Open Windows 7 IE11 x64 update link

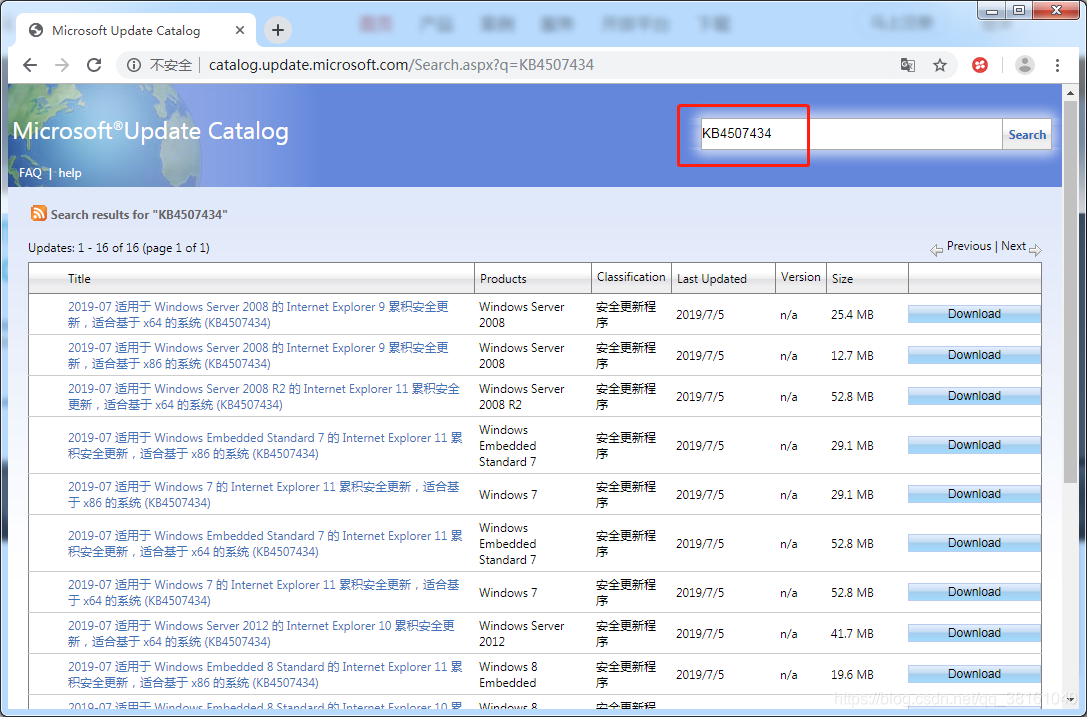tap(263, 593)
